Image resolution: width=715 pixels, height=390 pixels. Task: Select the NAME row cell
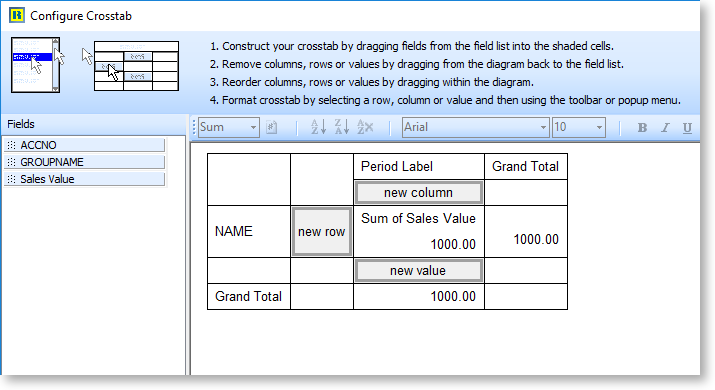[249, 231]
